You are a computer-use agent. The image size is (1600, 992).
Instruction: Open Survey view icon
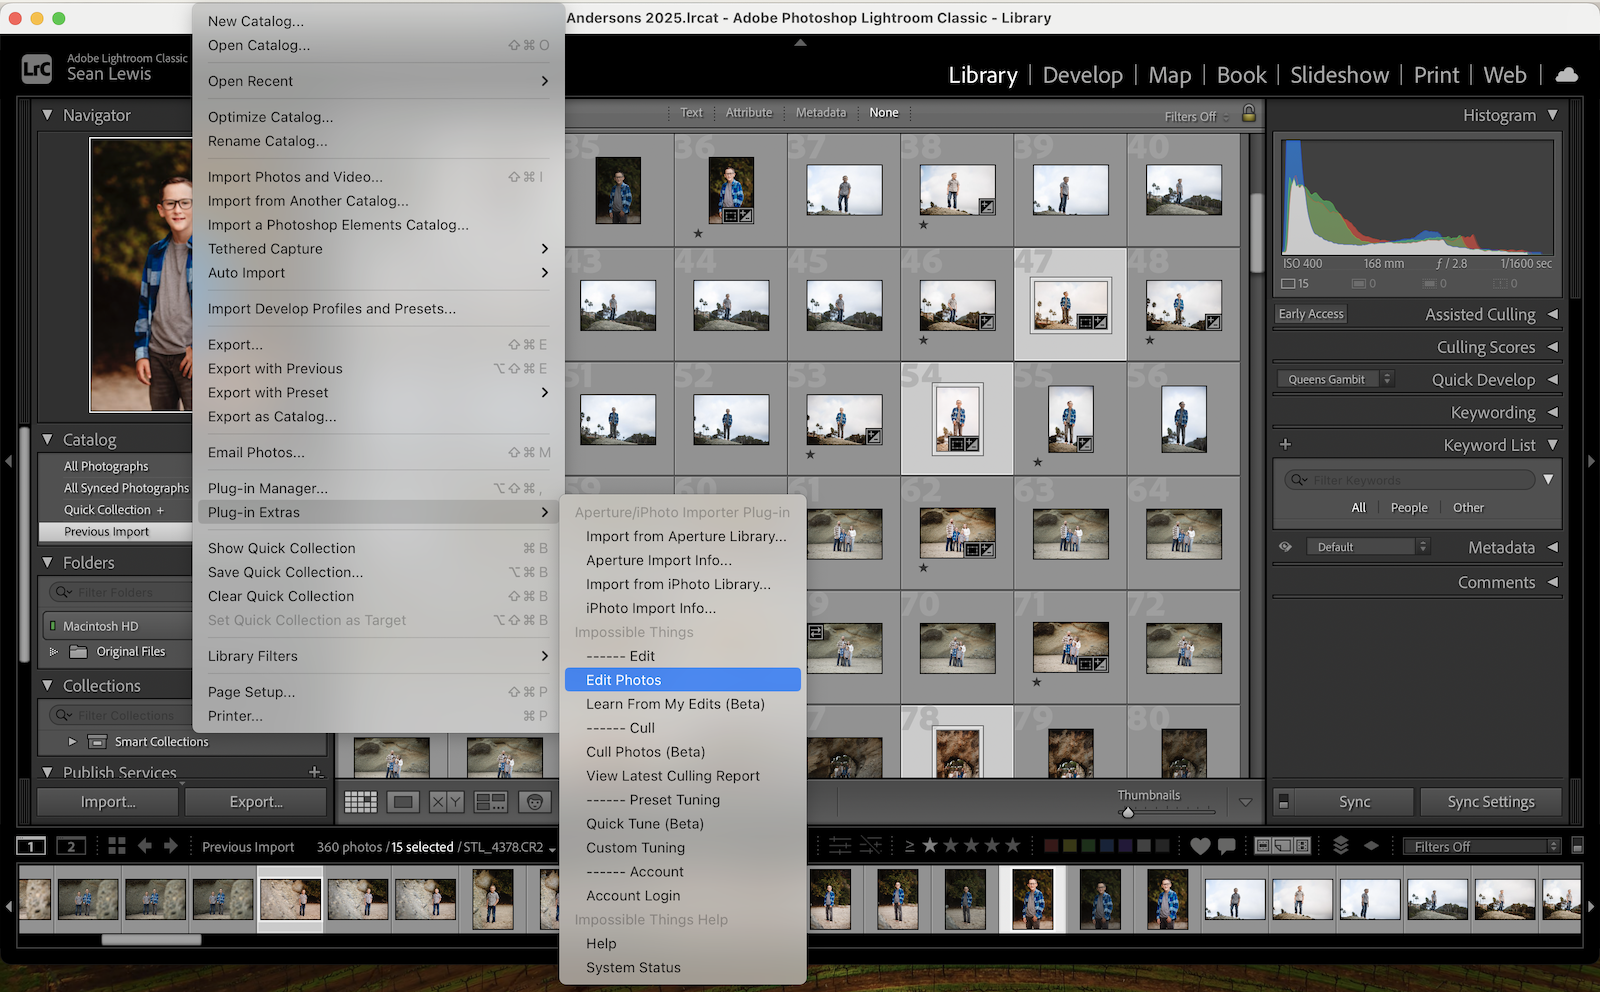[490, 802]
